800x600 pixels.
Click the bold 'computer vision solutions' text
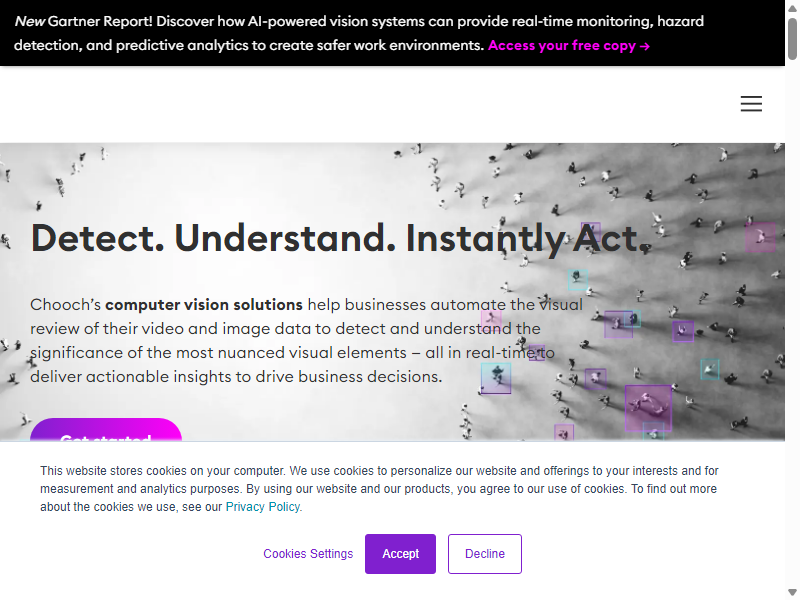(x=204, y=305)
